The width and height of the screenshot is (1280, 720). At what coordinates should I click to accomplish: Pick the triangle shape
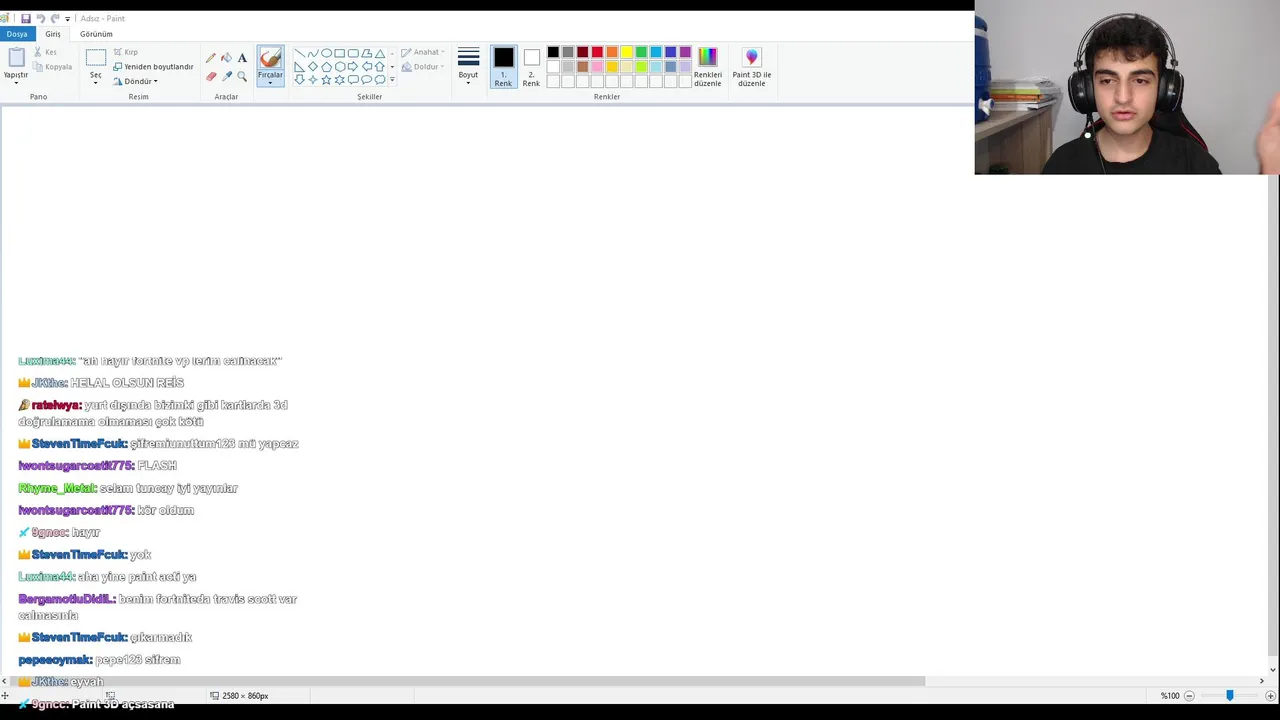pyautogui.click(x=380, y=53)
